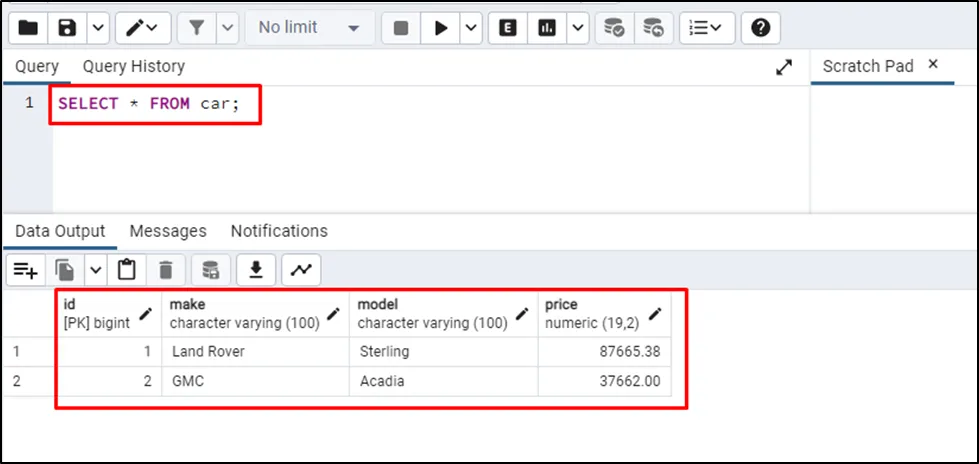Screen dimensions: 979x464
Task: Click the Stop query square button
Action: (x=401, y=28)
